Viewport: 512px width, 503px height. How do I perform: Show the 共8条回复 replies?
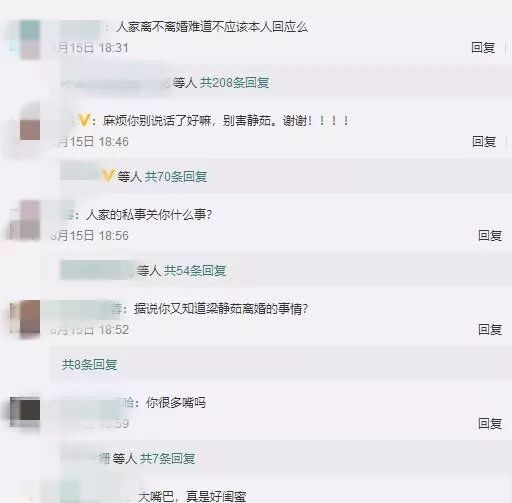click(89, 365)
